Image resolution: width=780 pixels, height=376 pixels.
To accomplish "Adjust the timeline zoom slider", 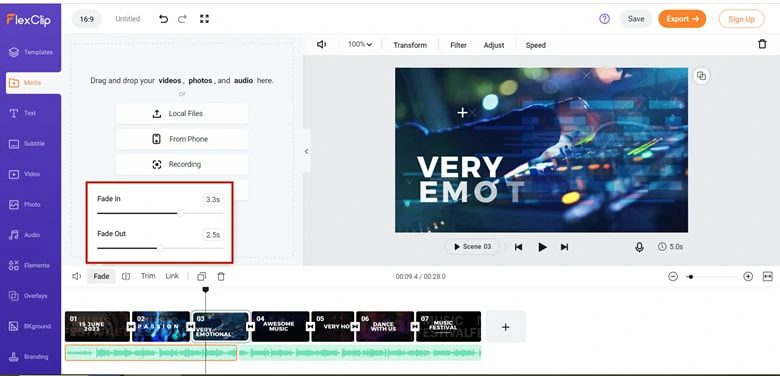I will (x=690, y=277).
